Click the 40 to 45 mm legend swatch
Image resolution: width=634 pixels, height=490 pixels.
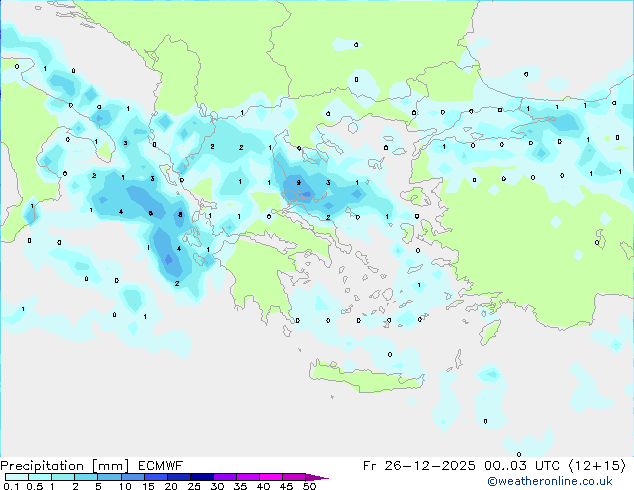pyautogui.click(x=271, y=477)
